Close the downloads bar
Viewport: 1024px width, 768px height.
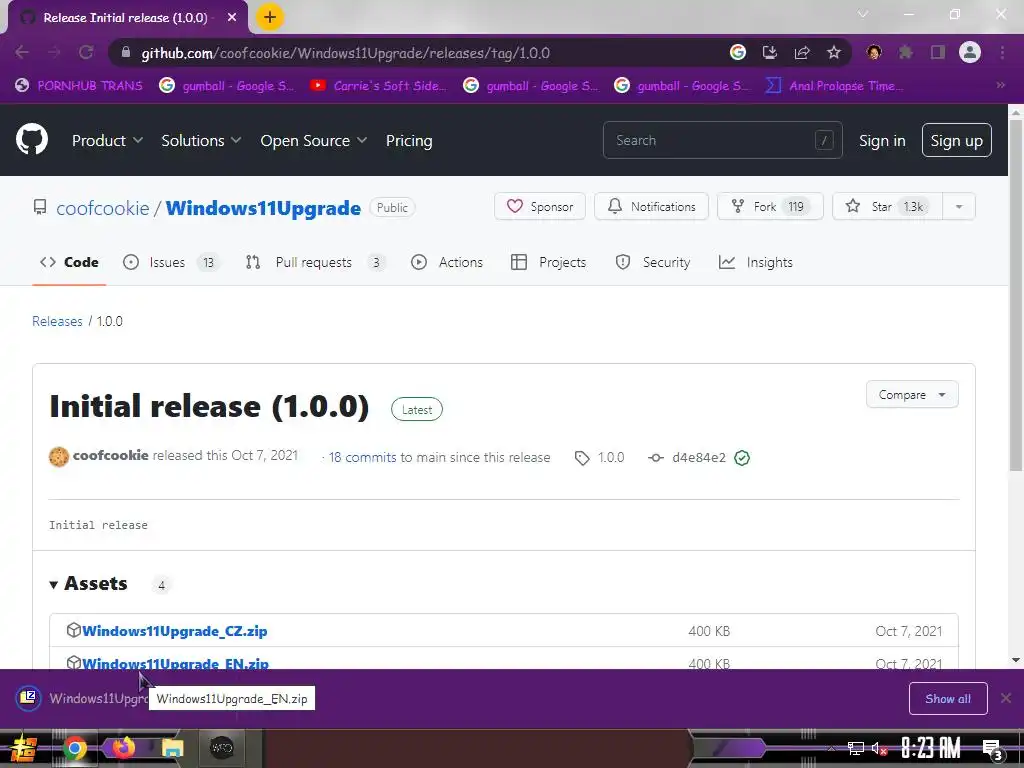1006,699
